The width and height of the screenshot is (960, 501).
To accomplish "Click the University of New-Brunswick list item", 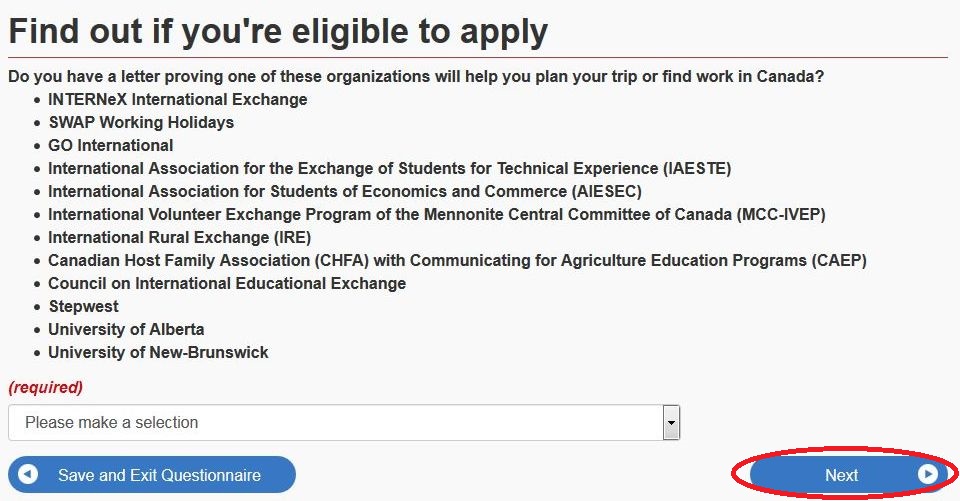I will pyautogui.click(x=158, y=352).
